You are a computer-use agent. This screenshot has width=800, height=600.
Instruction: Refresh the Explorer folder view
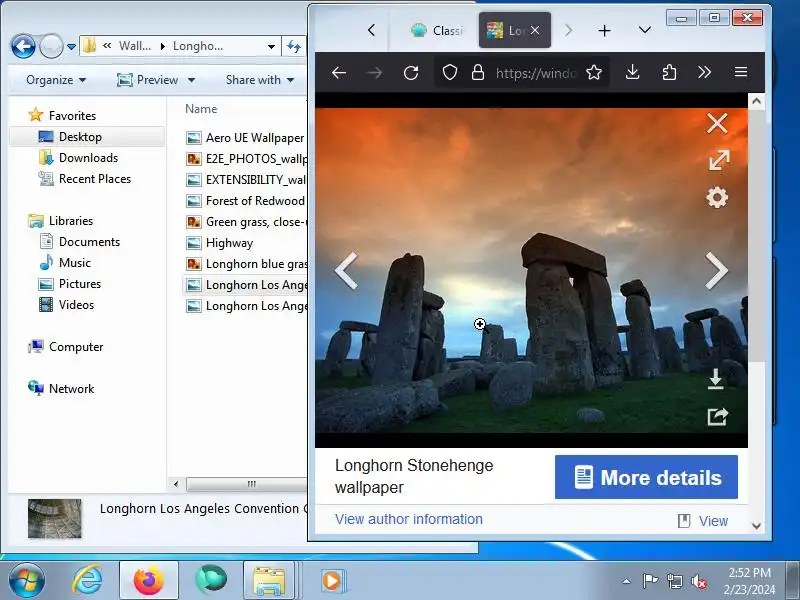click(294, 46)
